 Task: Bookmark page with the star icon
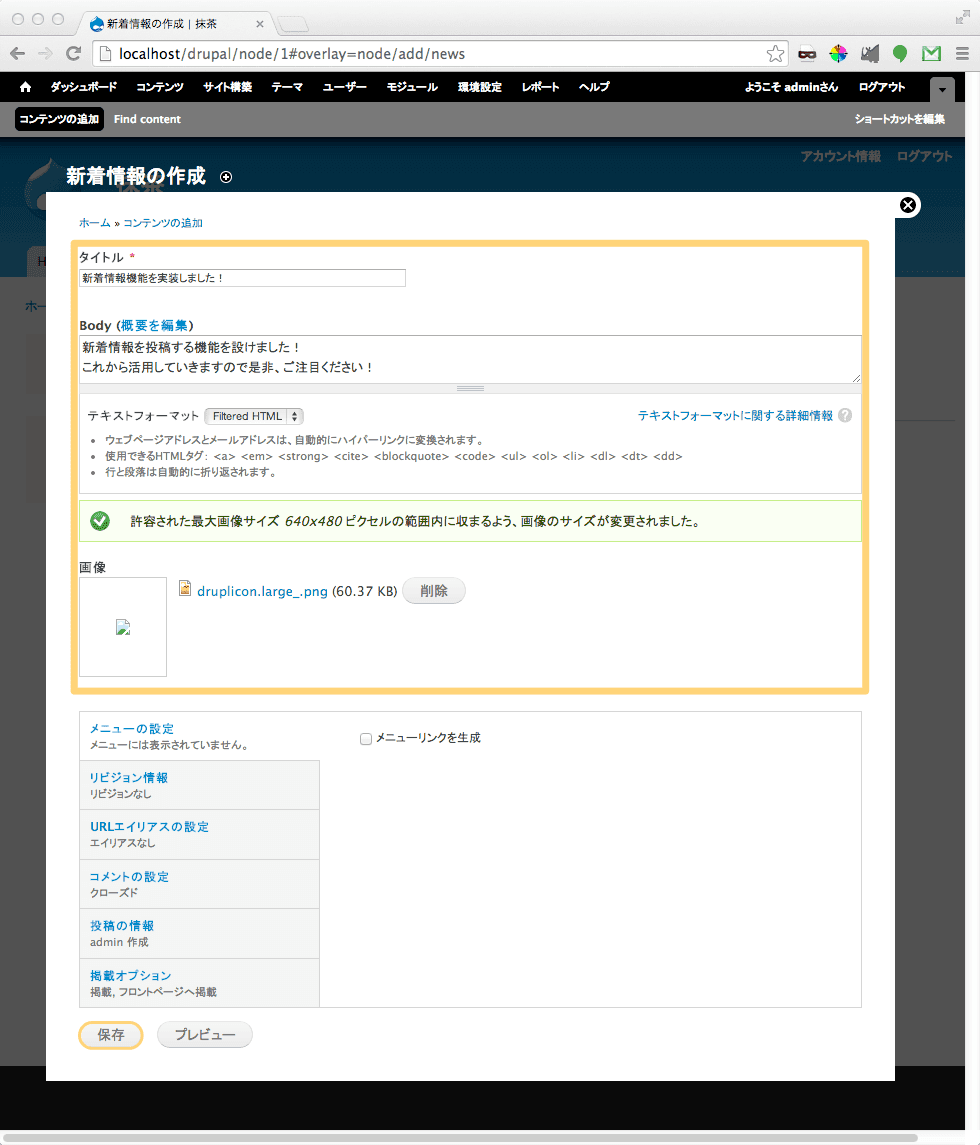point(775,53)
